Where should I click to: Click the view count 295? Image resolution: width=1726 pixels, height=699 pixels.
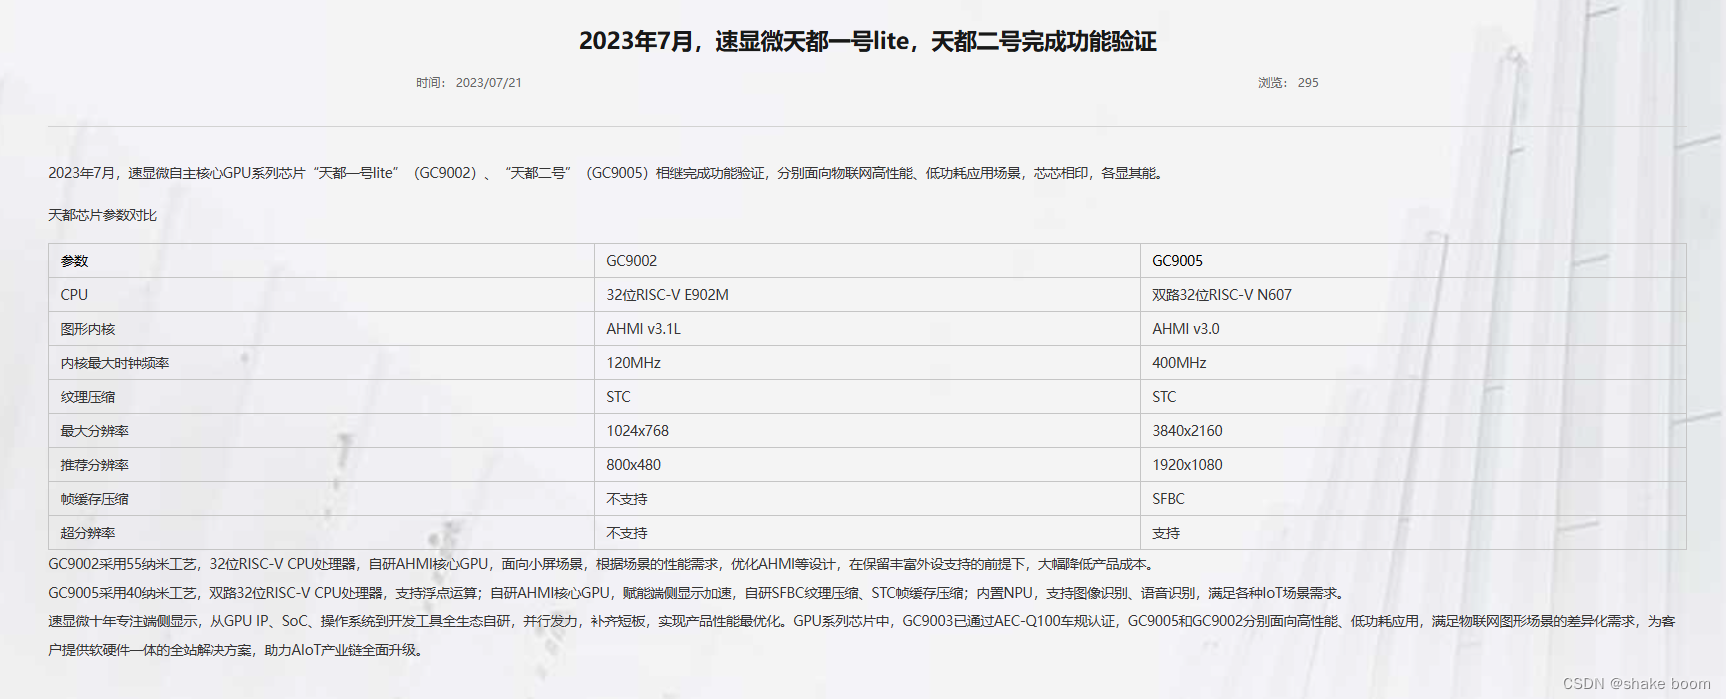[x=1308, y=83]
